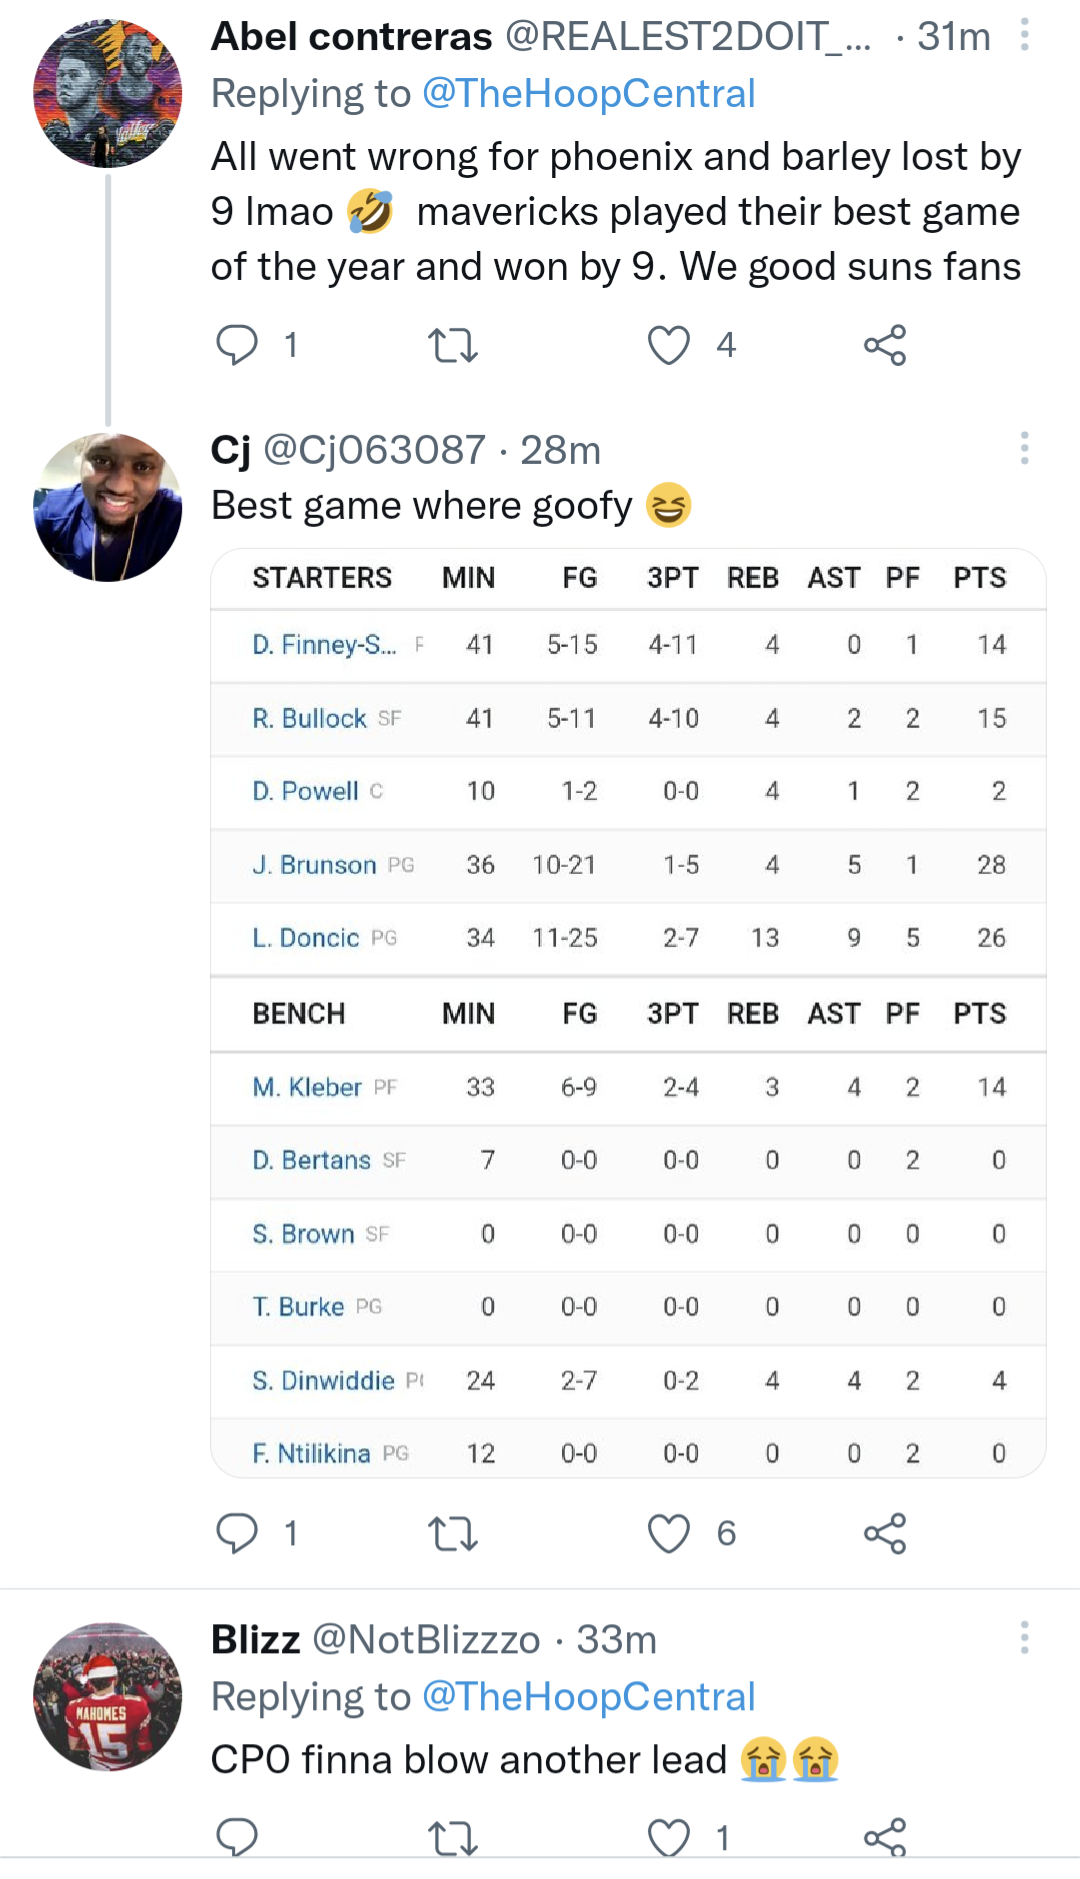Open @TheHoopCentral link in Abel's reply
The width and height of the screenshot is (1080, 1879).
(x=588, y=94)
